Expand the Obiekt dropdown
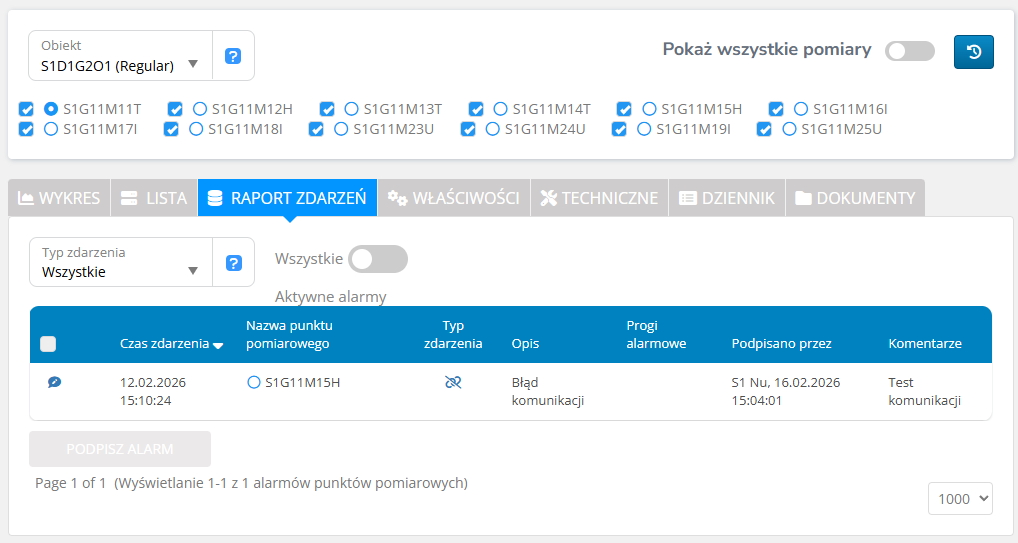 pyautogui.click(x=121, y=56)
